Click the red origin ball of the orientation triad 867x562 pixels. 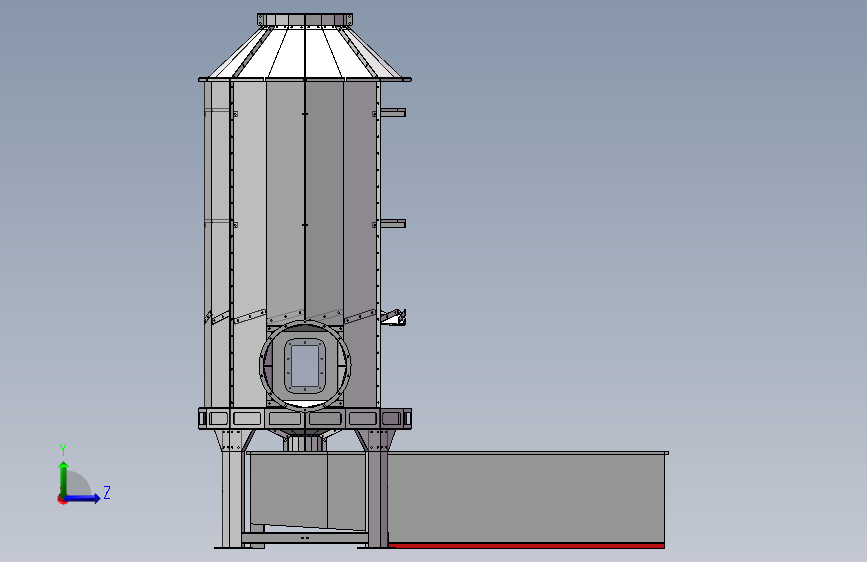(62, 499)
